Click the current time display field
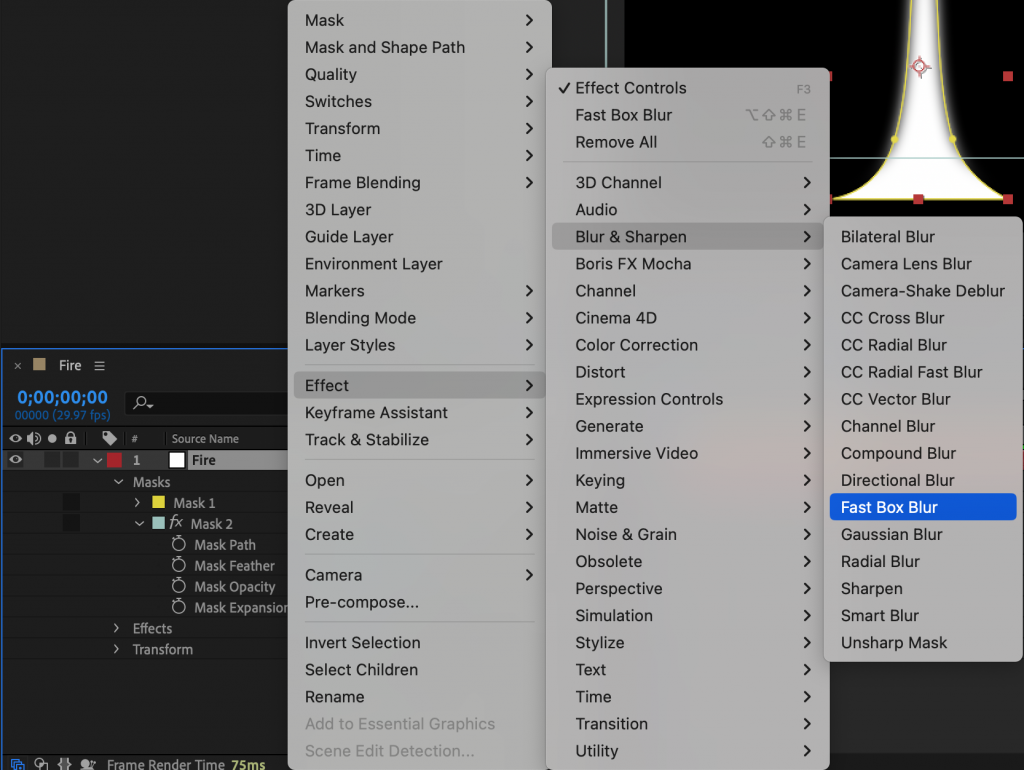 (60, 397)
